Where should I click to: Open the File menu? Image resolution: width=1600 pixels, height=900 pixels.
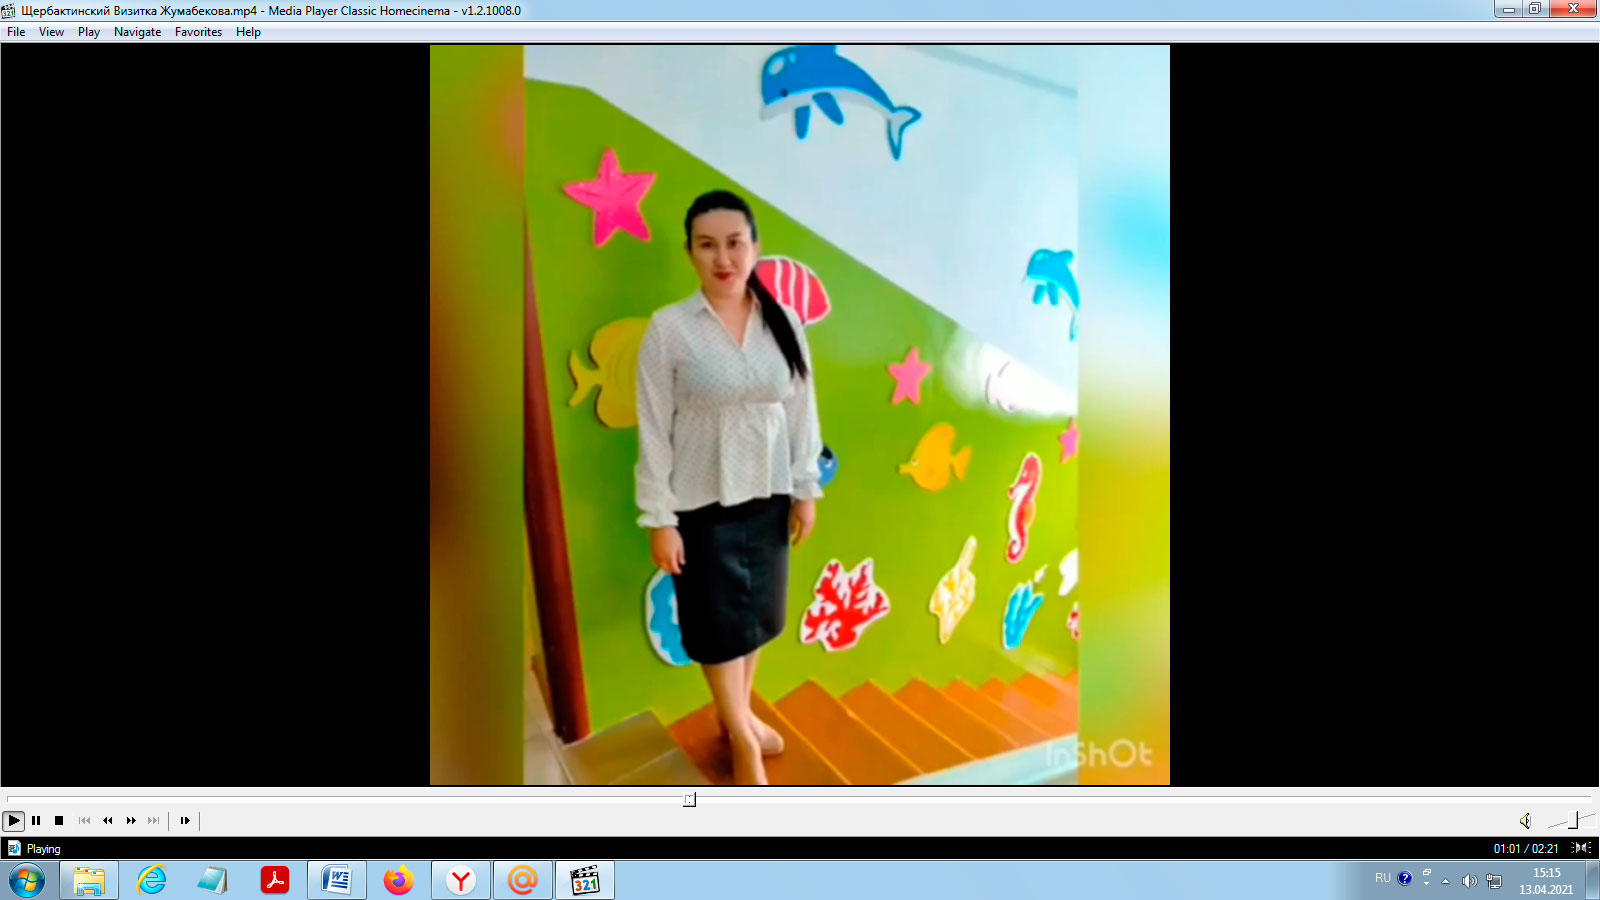16,32
